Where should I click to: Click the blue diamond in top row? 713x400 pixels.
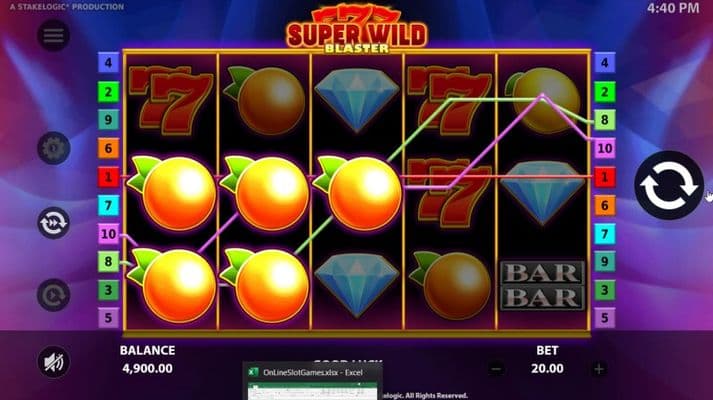click(357, 100)
